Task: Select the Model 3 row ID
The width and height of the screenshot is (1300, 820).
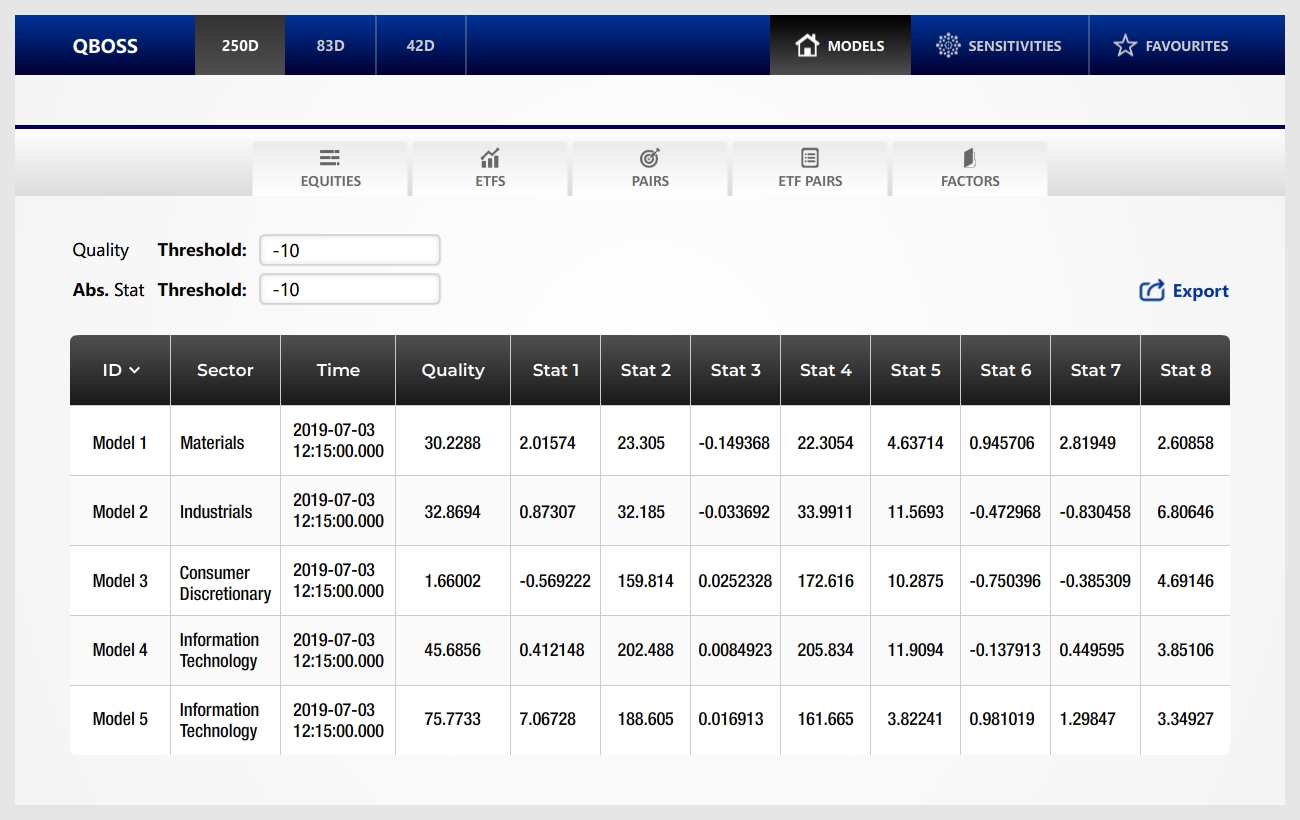Action: pyautogui.click(x=120, y=581)
